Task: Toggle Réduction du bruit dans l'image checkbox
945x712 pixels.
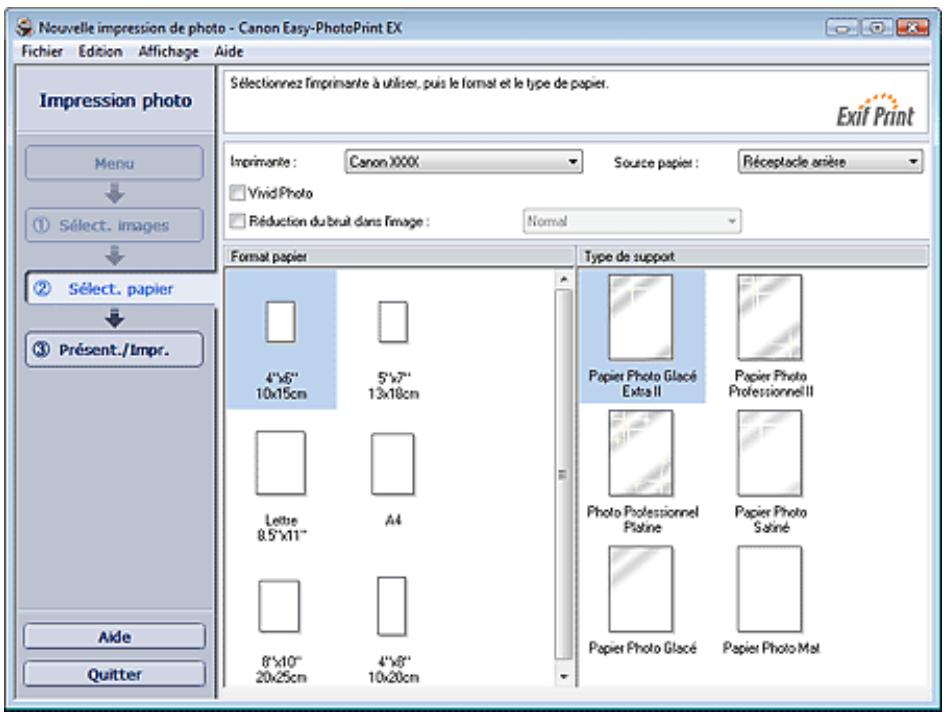Action: click(x=237, y=221)
